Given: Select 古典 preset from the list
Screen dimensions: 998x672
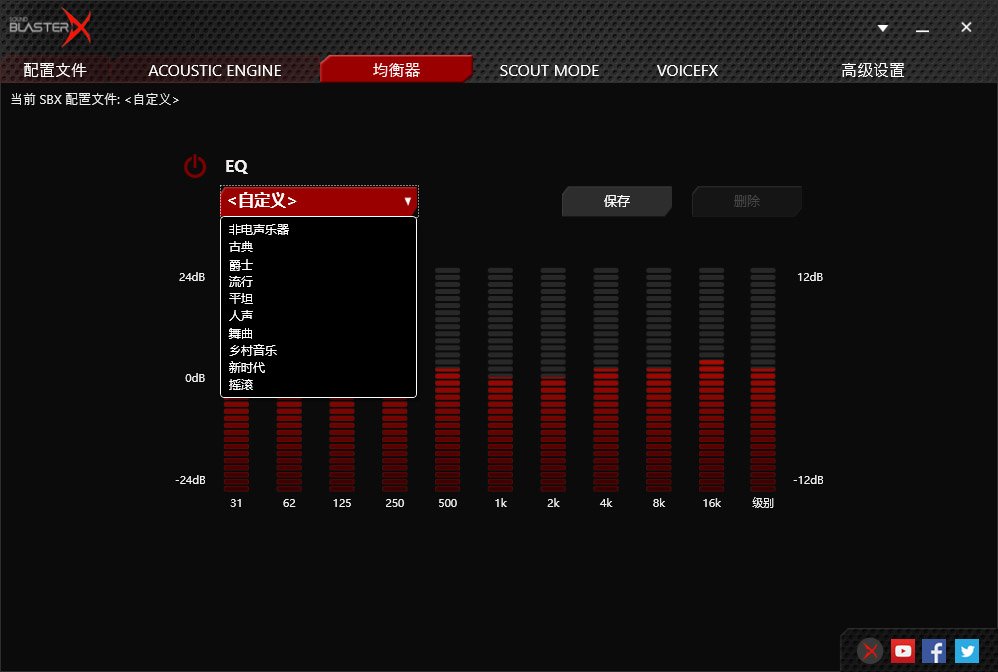Looking at the screenshot, I should [x=241, y=247].
